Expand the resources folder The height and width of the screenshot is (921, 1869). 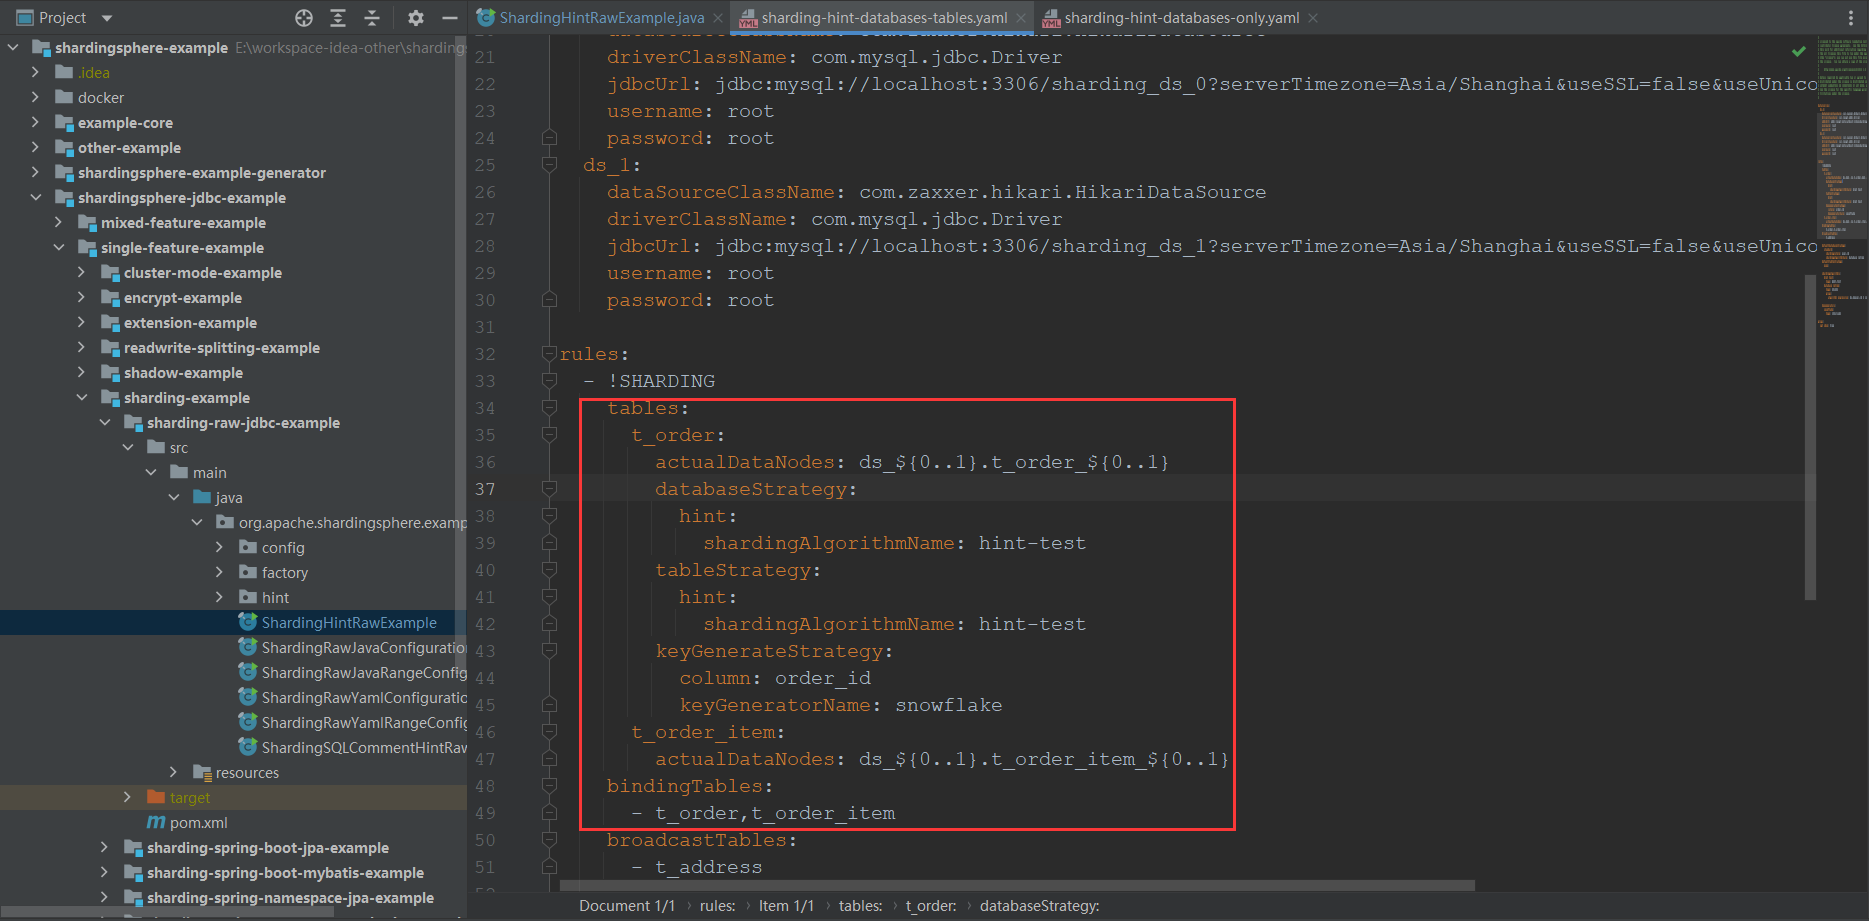pos(173,772)
